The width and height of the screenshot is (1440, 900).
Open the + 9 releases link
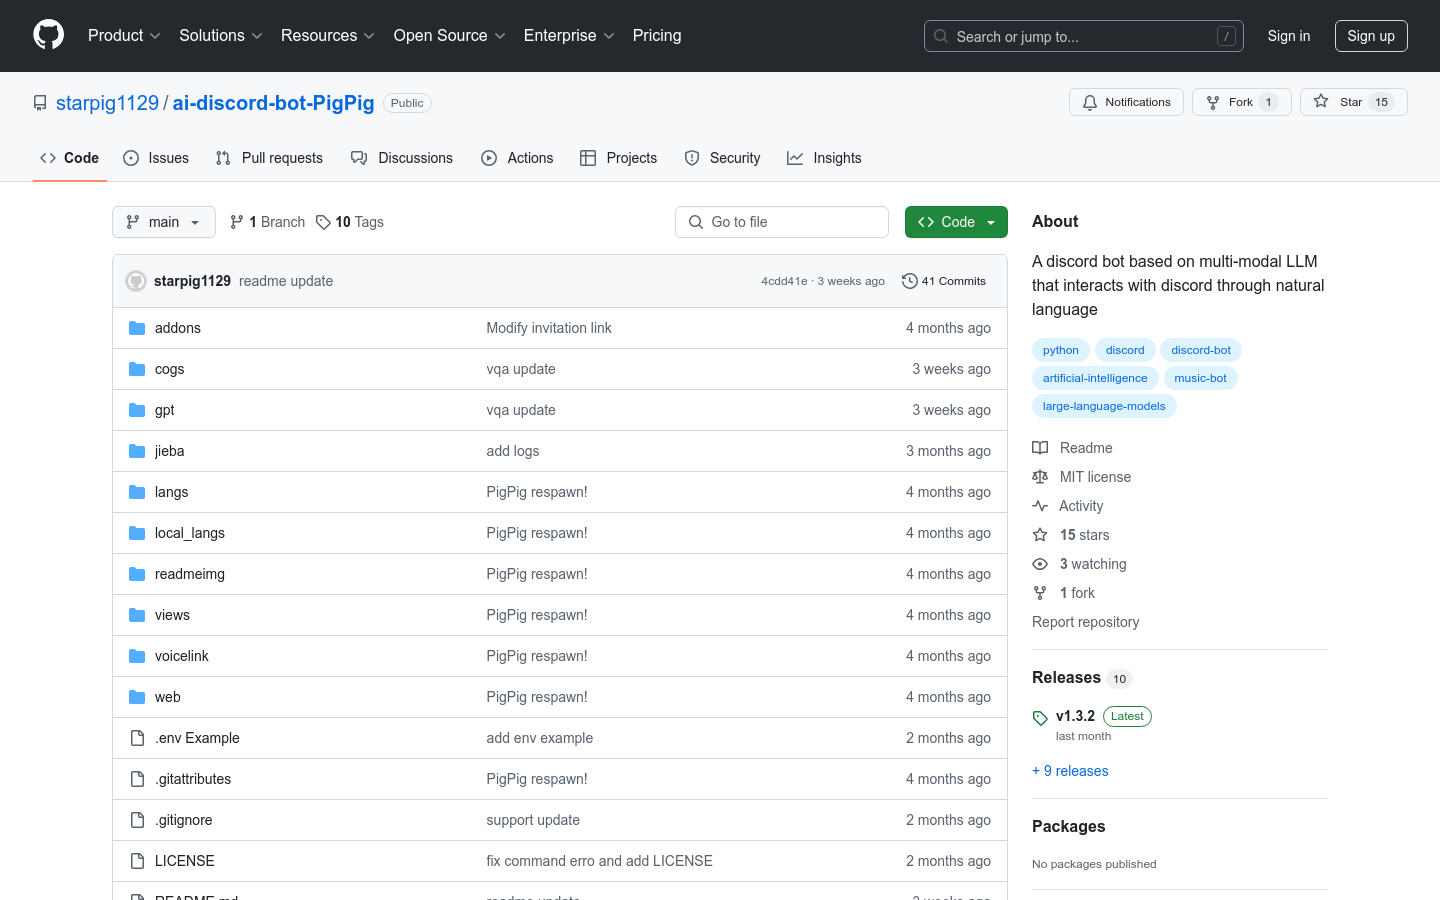(x=1070, y=771)
